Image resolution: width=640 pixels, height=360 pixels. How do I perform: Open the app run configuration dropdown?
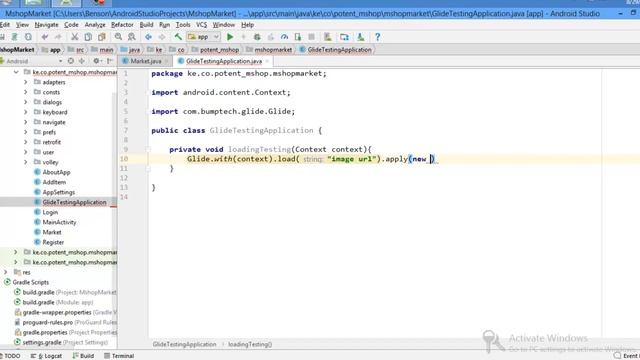click(x=204, y=37)
